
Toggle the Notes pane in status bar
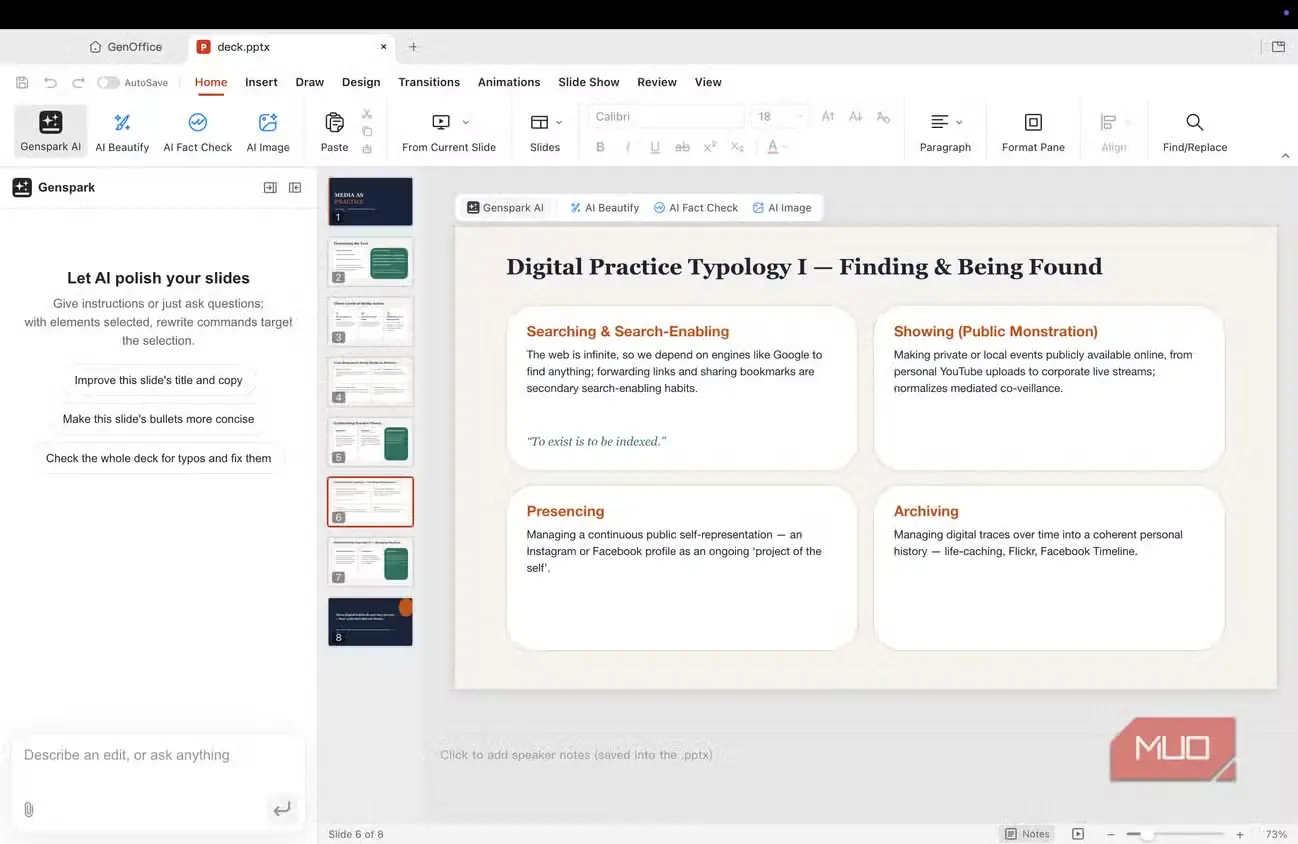pyautogui.click(x=1028, y=834)
